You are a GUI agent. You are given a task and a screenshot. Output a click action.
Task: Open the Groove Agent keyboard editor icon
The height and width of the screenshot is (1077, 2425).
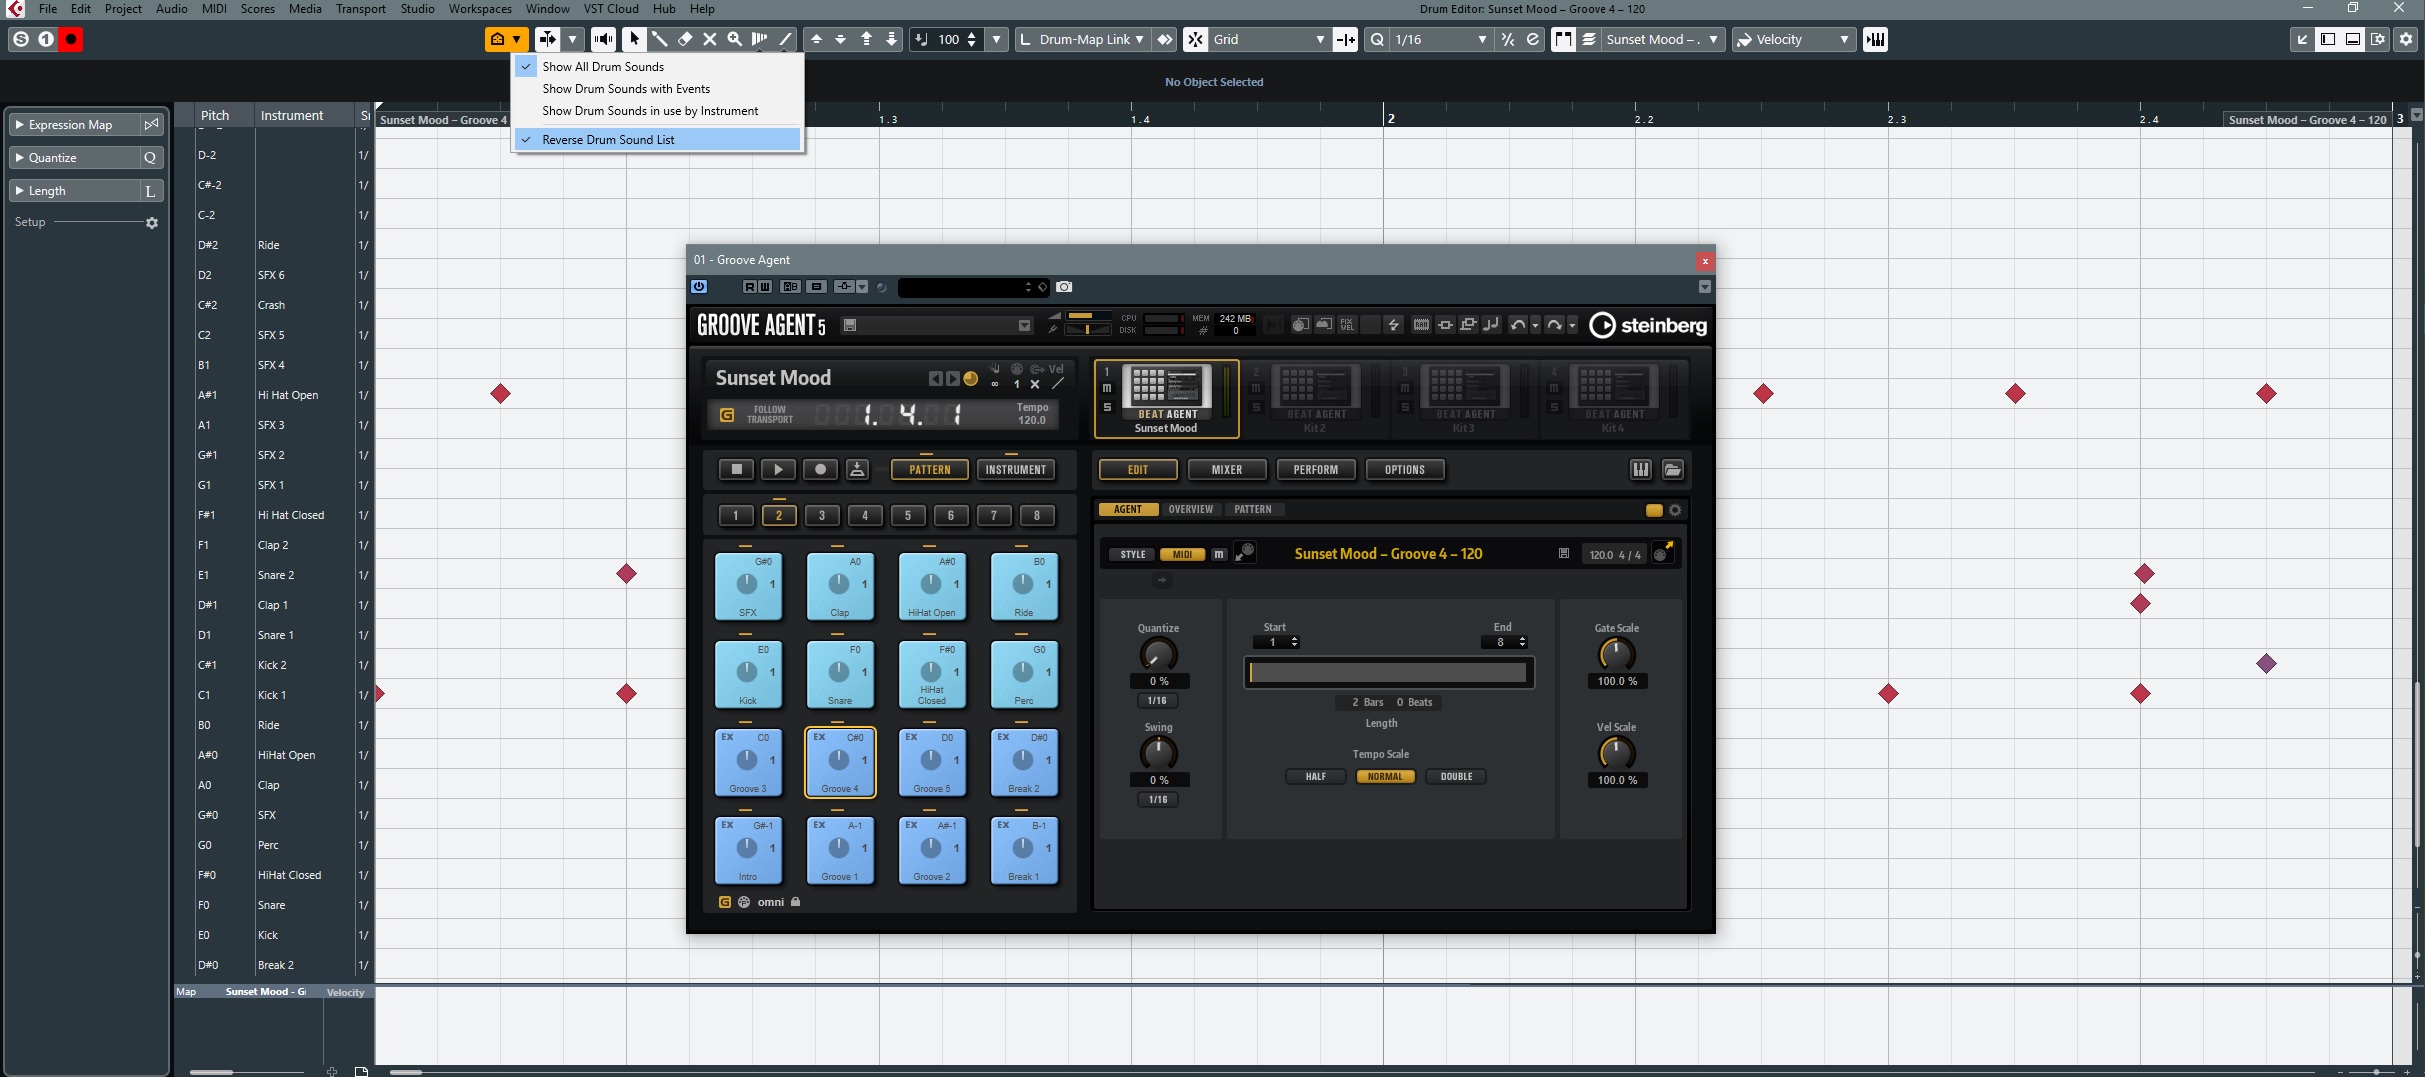[x=1641, y=469]
